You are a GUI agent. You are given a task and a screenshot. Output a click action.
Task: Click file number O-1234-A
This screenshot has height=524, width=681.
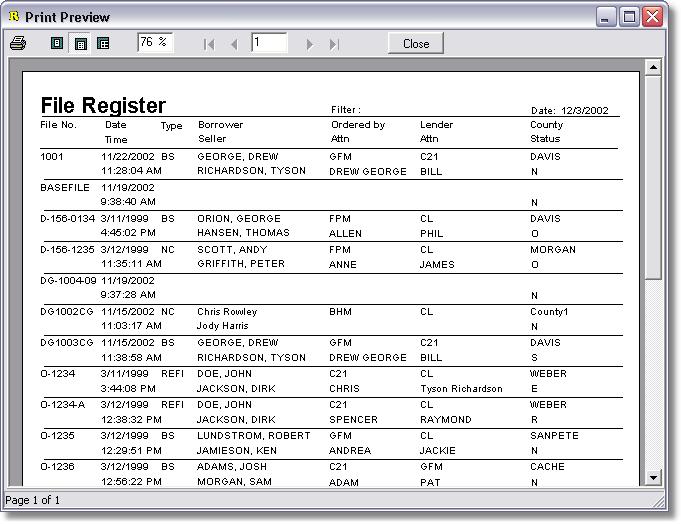[63, 405]
